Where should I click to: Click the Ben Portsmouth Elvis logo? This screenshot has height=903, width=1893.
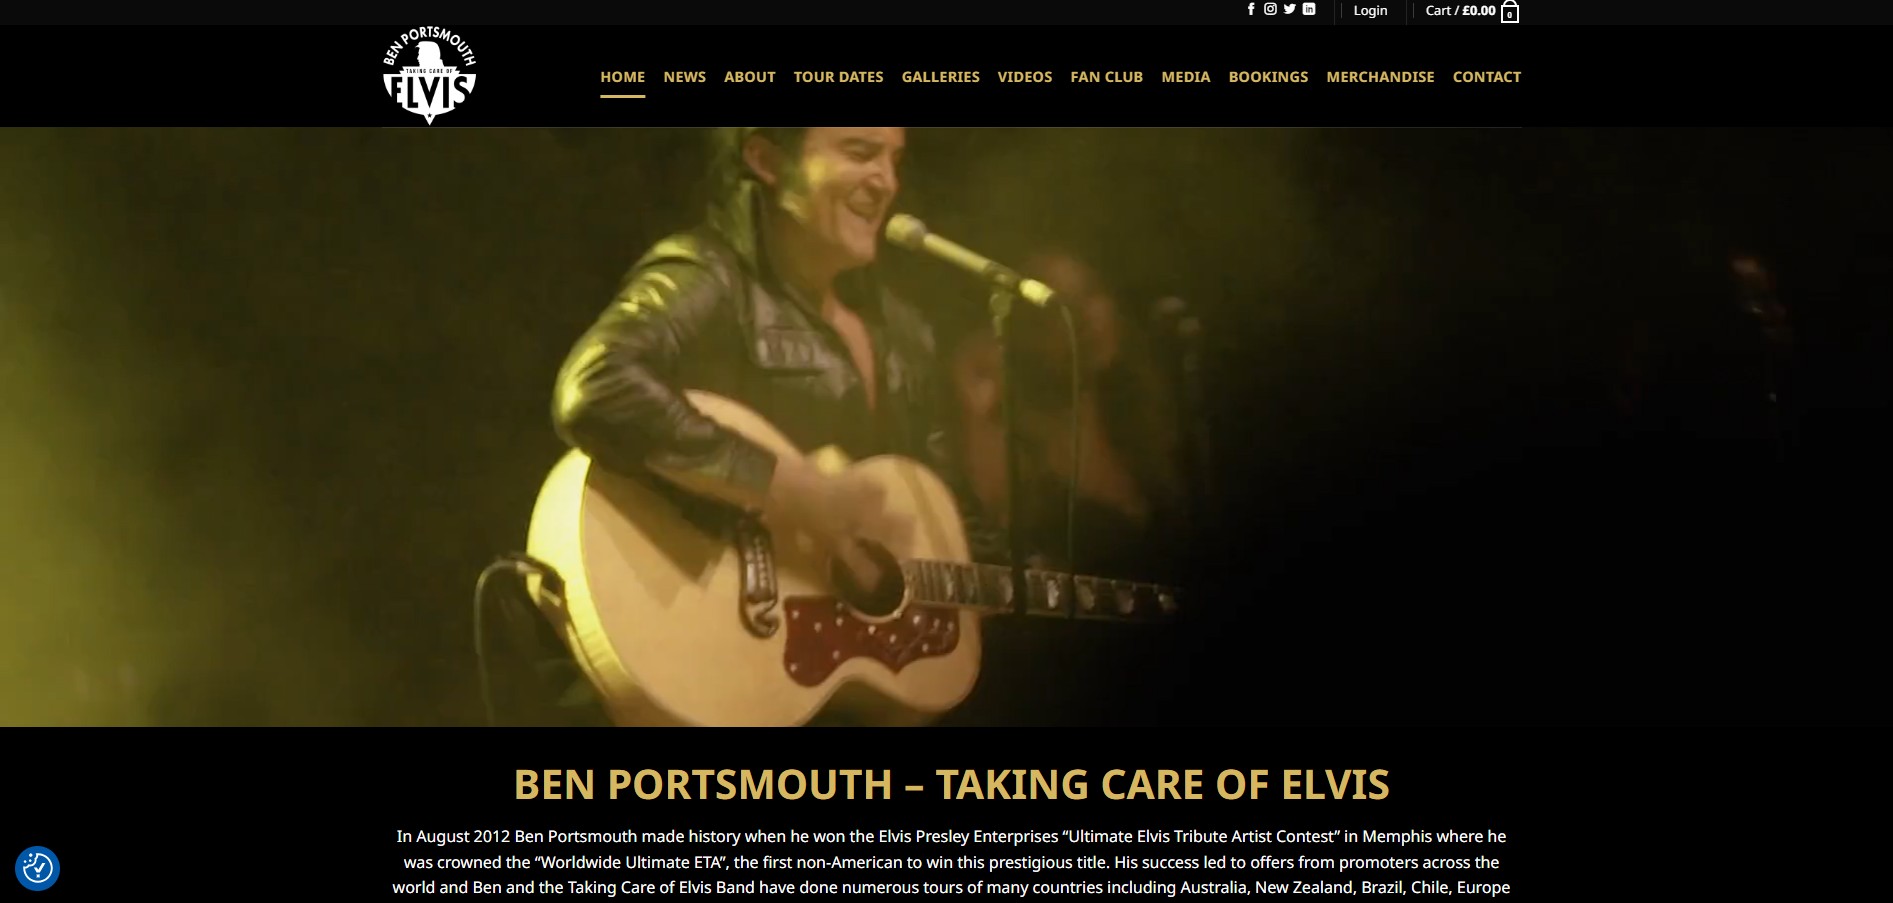pos(430,76)
